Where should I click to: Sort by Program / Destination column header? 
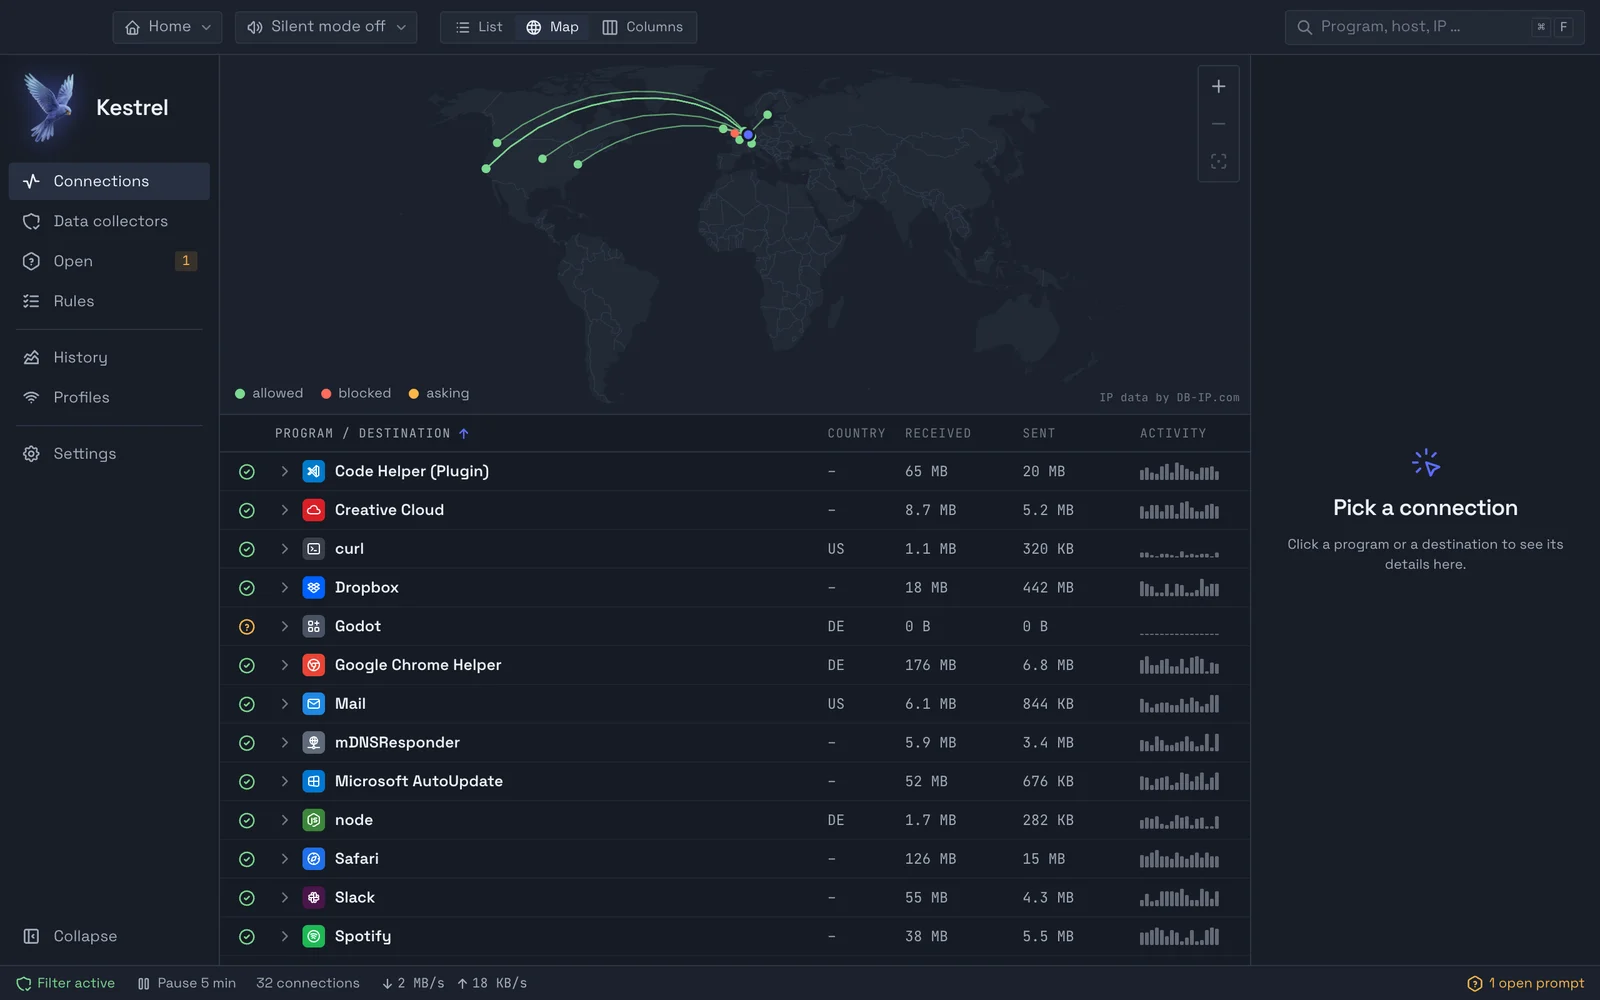click(x=371, y=433)
